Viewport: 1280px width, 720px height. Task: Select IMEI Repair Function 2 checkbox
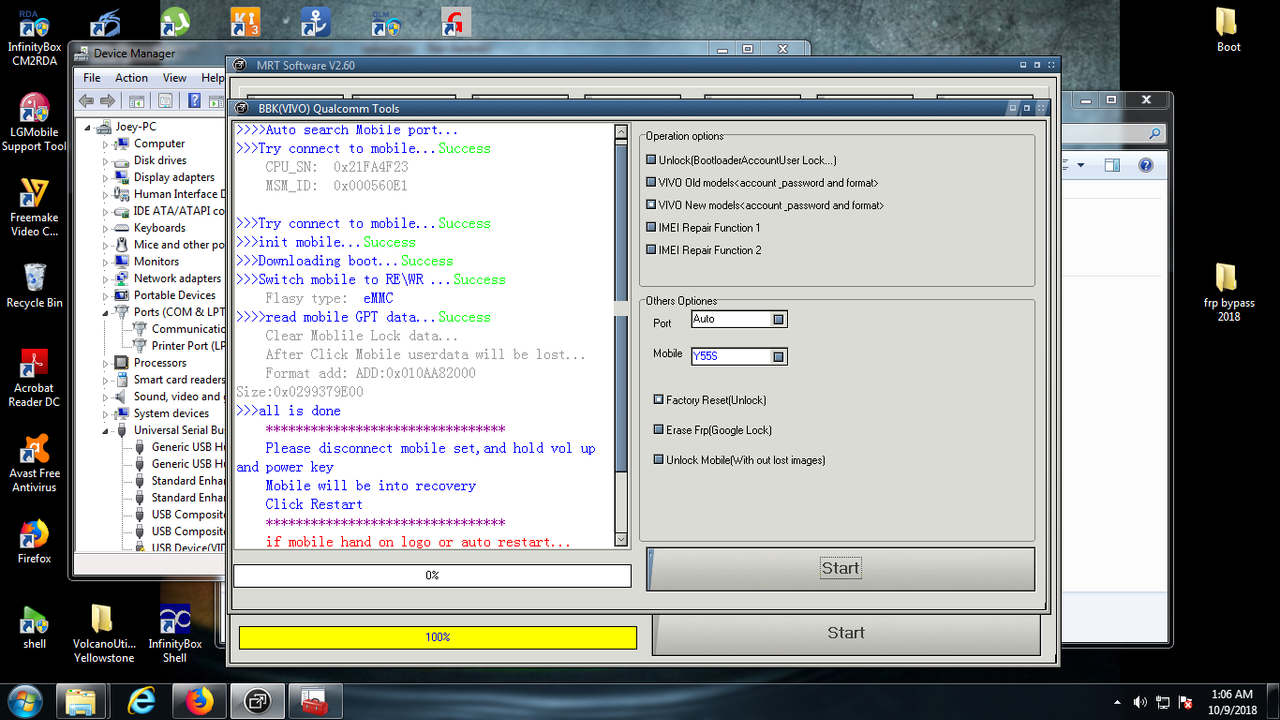click(651, 250)
